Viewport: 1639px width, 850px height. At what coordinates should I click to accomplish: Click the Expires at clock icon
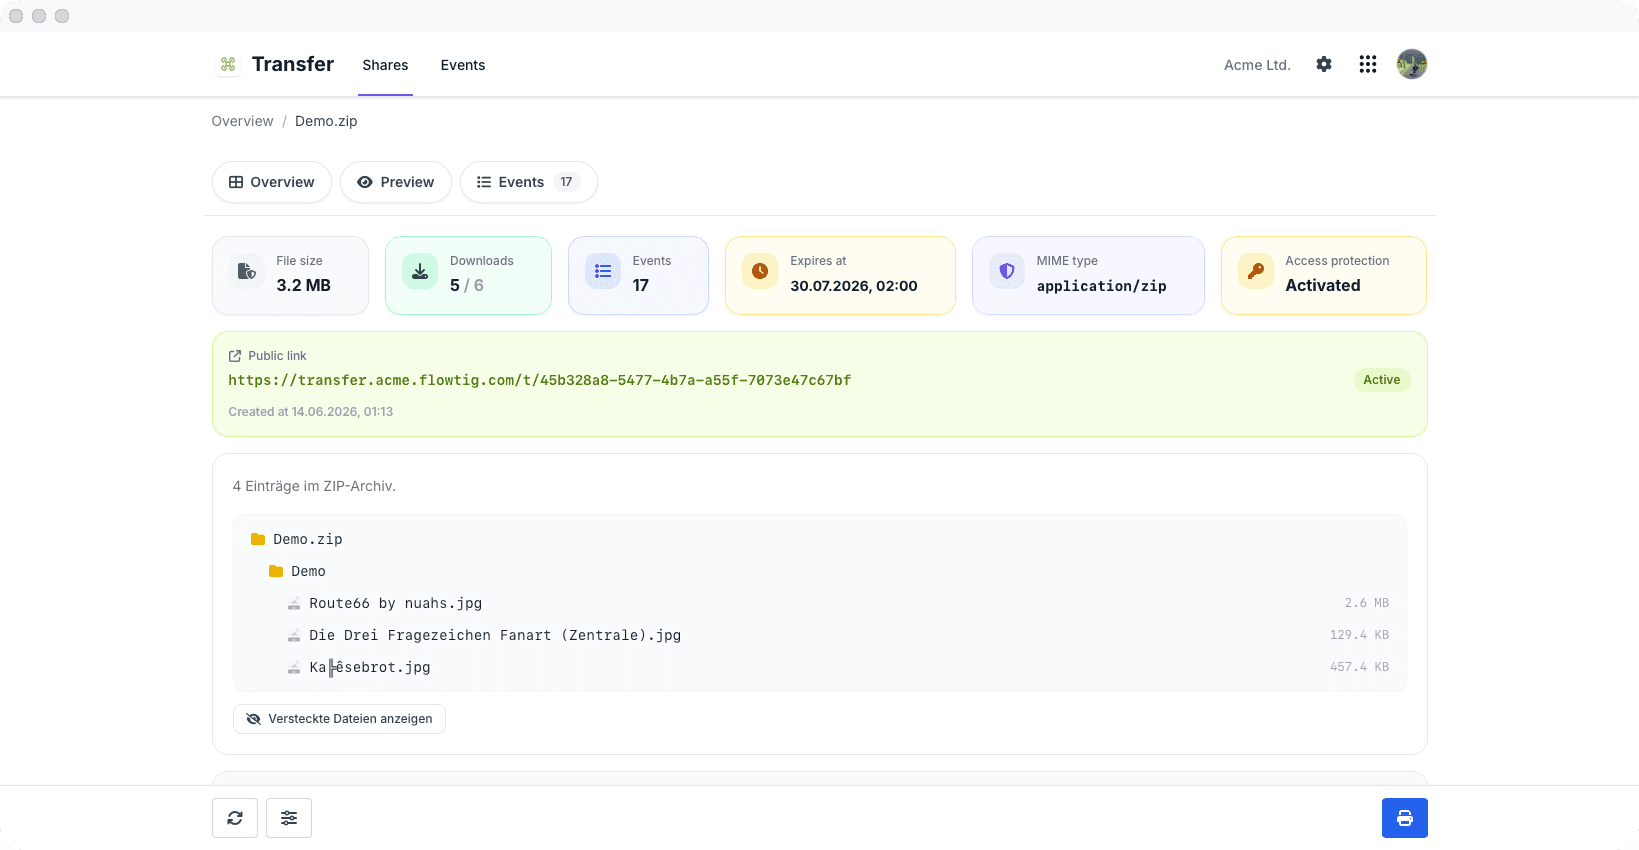(x=760, y=271)
